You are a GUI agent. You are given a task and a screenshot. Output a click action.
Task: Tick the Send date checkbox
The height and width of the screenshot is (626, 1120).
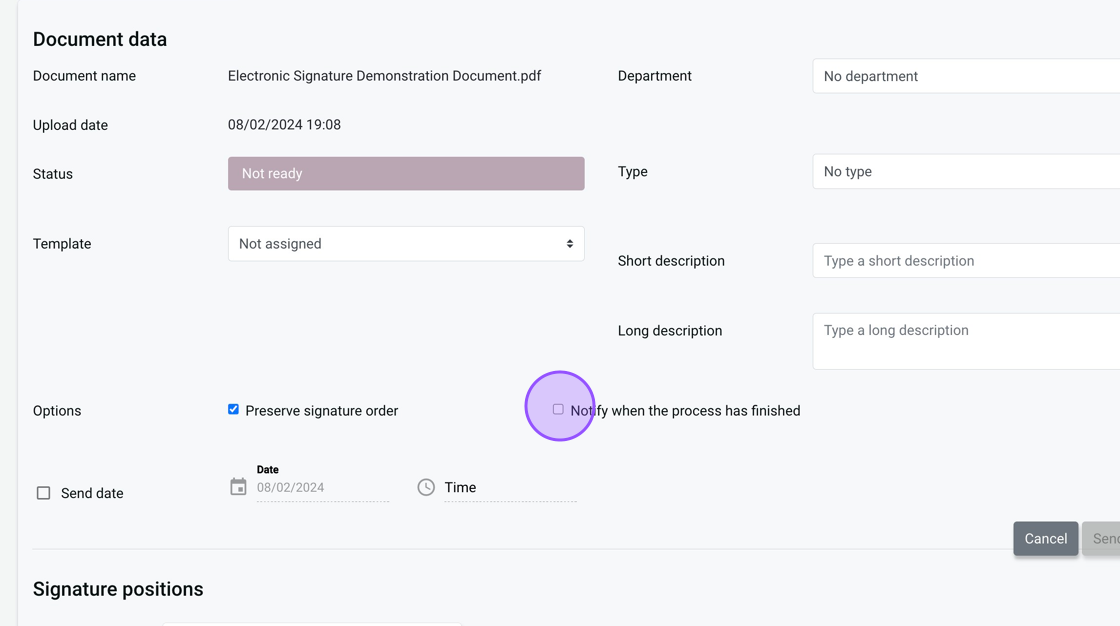pos(43,493)
